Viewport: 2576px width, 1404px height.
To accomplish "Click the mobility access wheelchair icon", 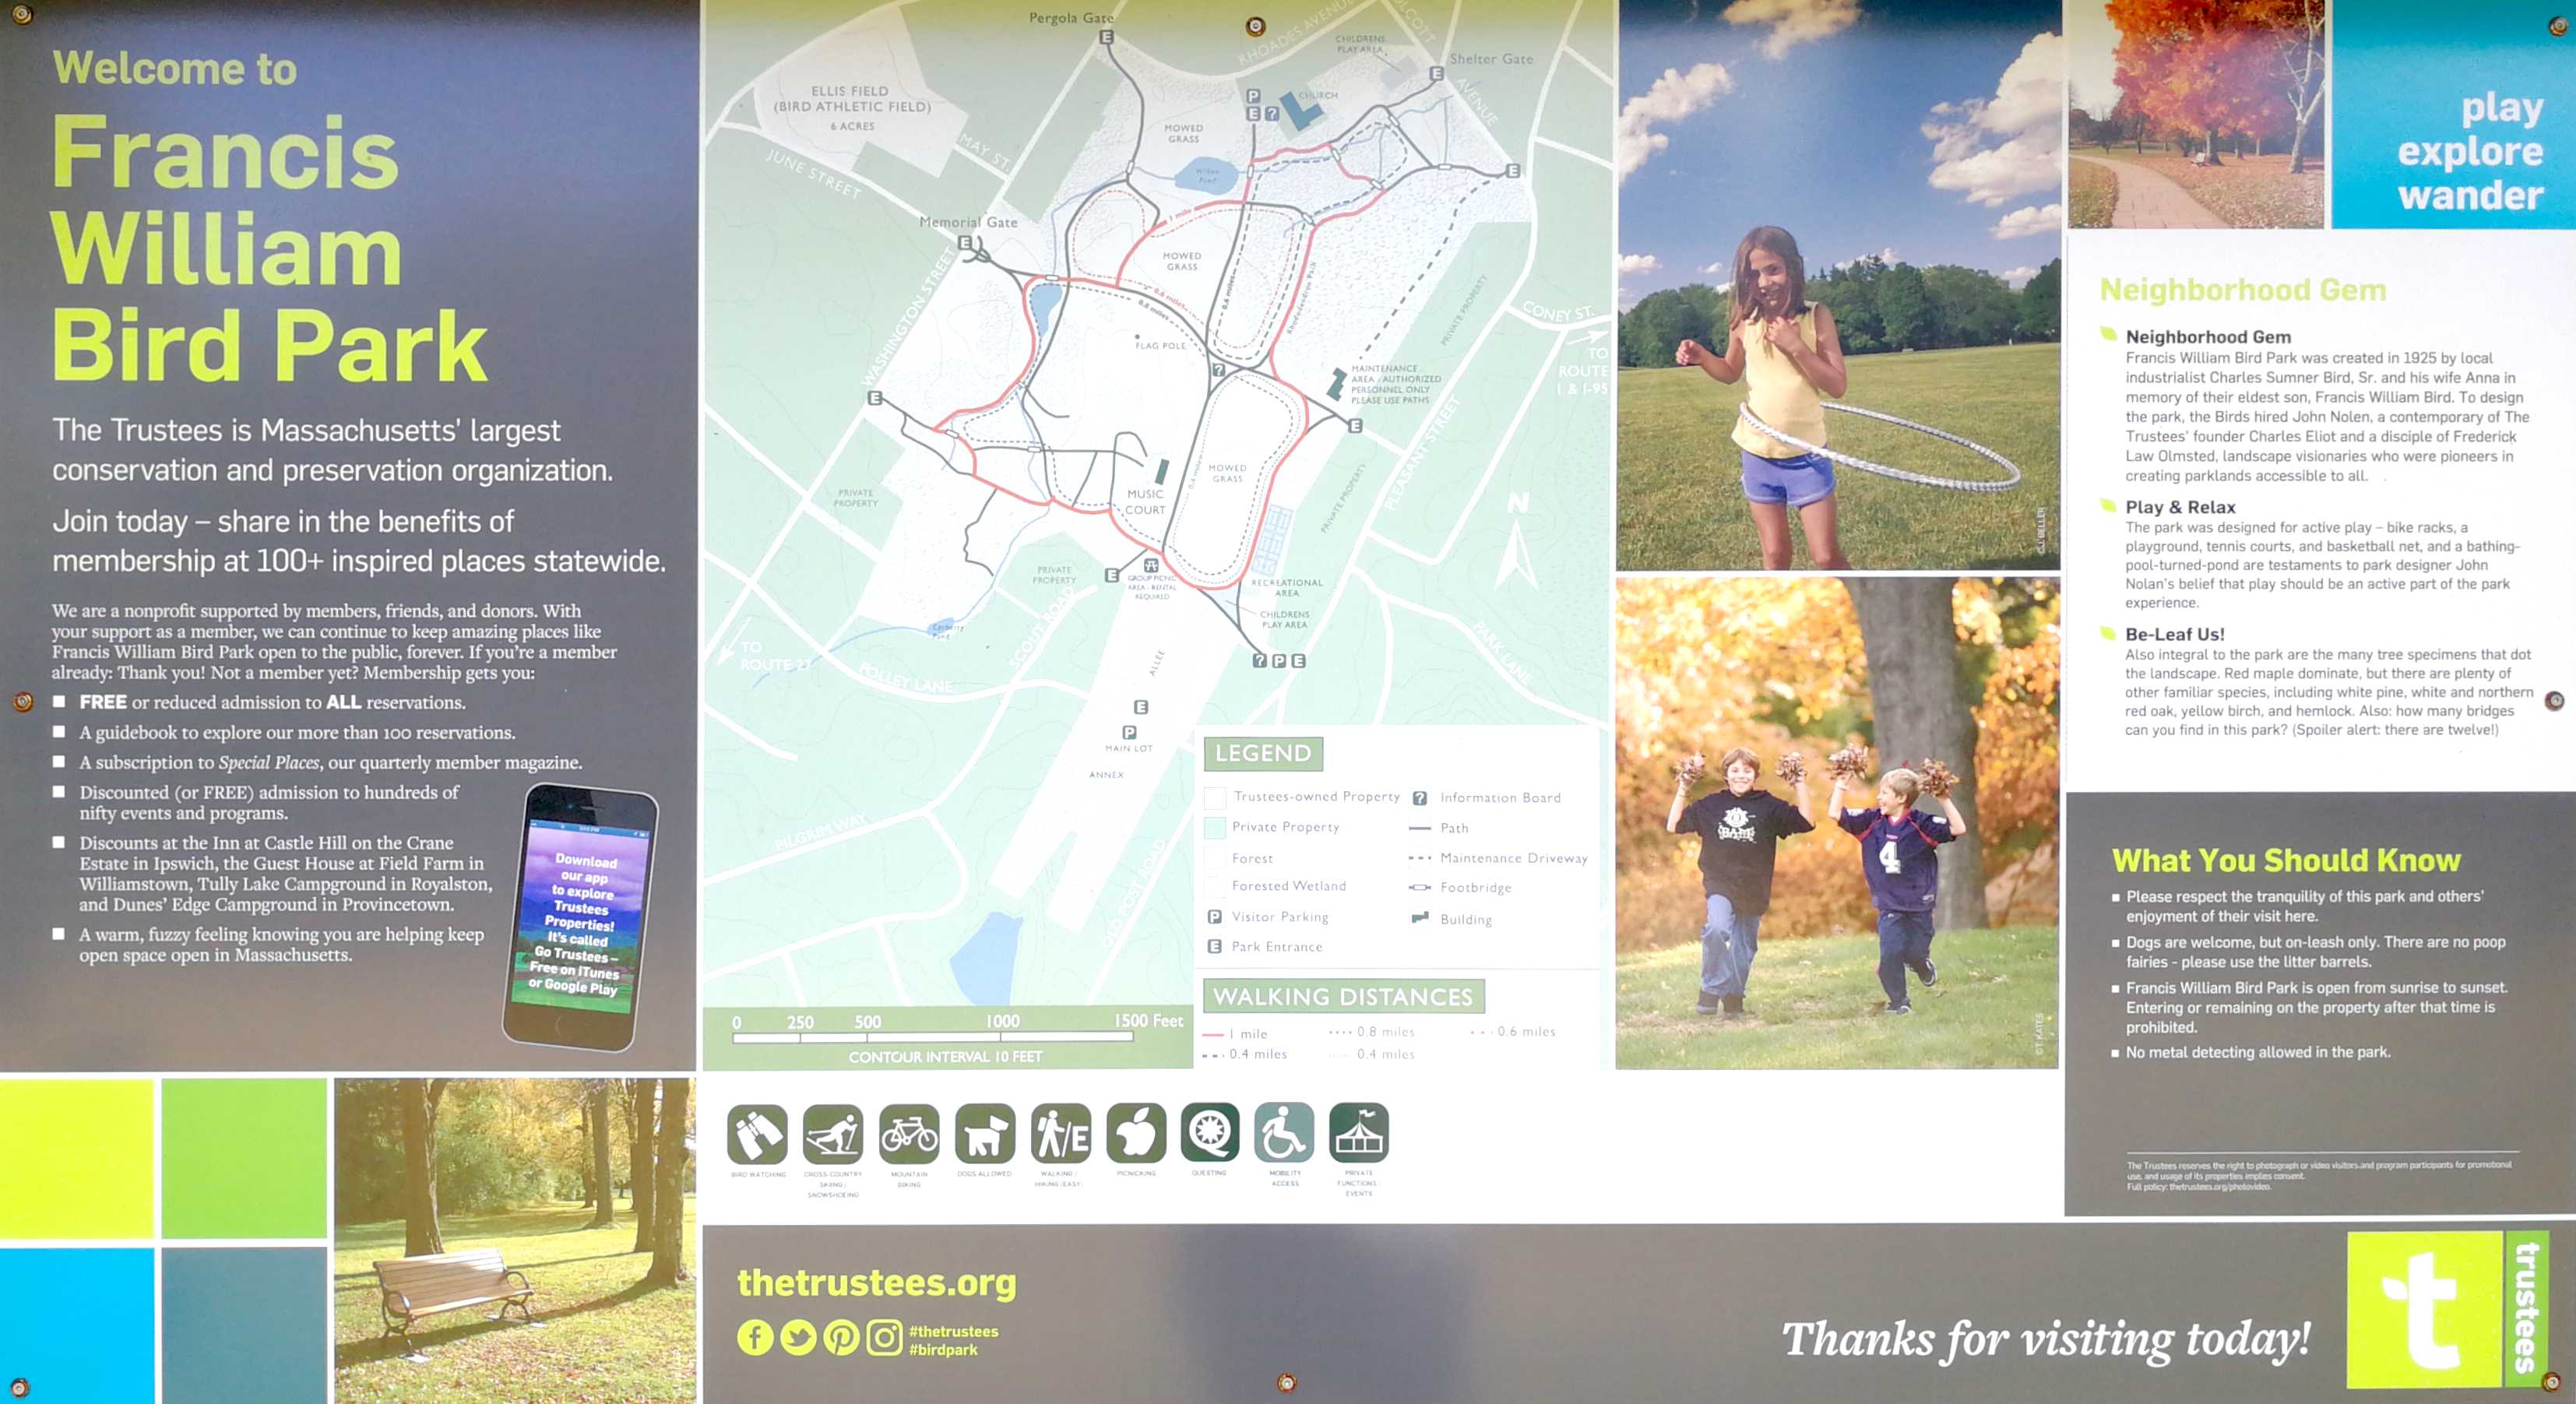I will (x=1284, y=1133).
